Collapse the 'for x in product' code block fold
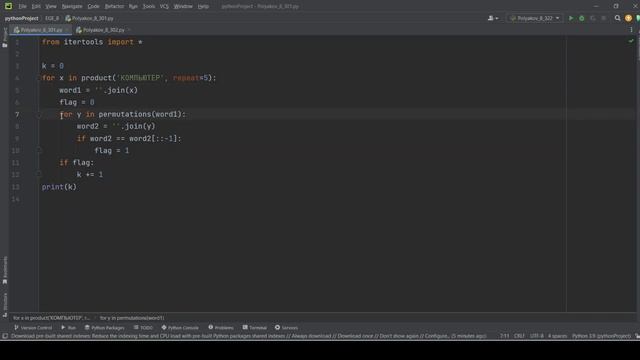 (40, 78)
